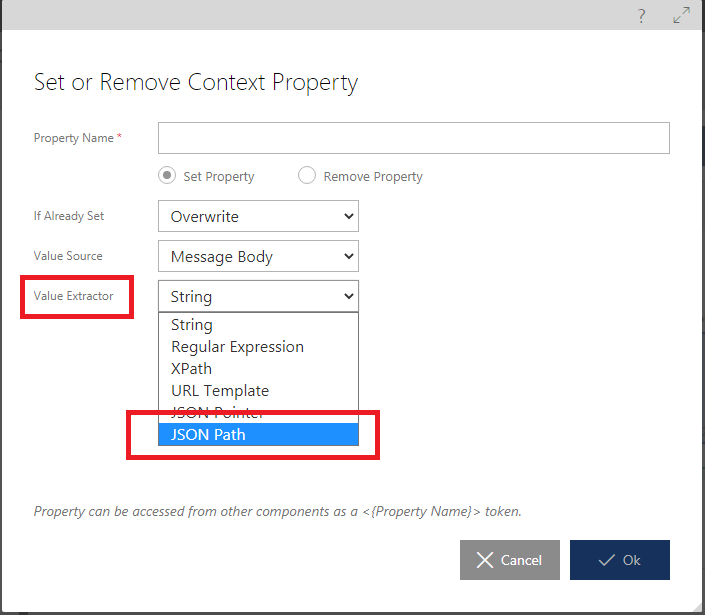Click into the Property Name text field
Viewport: 705px width, 615px height.
[x=413, y=138]
